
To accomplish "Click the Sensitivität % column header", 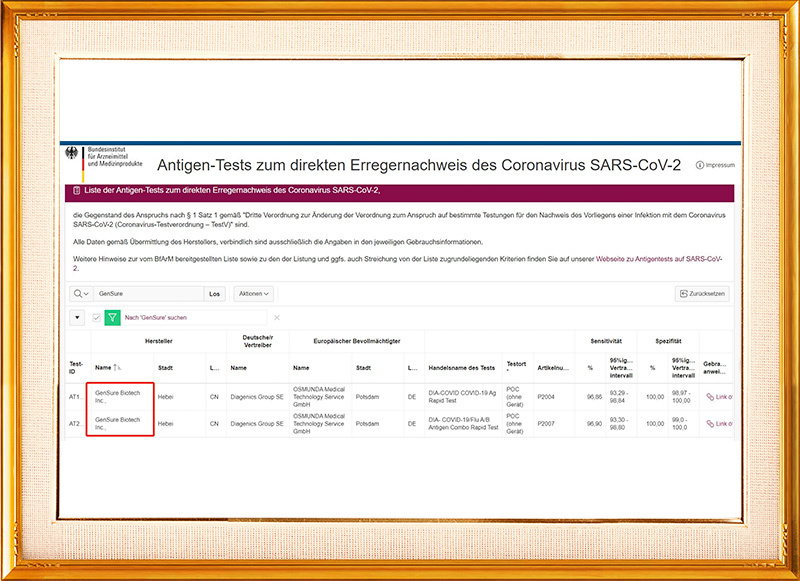I will pos(590,368).
